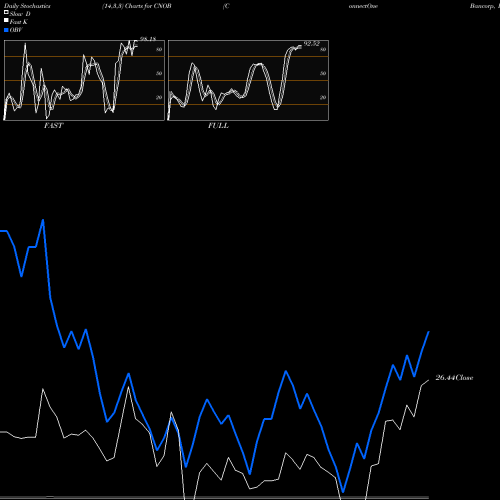Click the 'Bancorp' text at top right

pyautogui.click(x=482, y=6)
